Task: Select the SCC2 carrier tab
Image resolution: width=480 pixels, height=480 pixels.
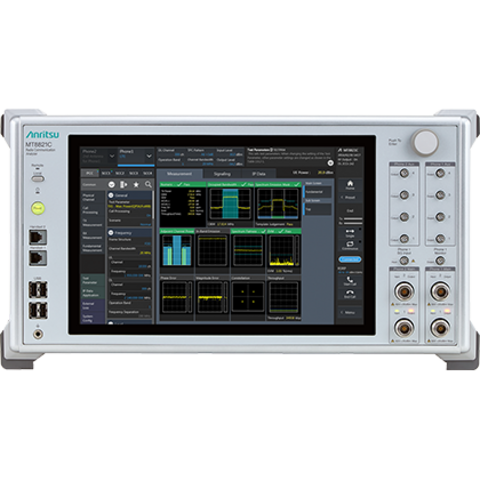Action: [x=120, y=173]
